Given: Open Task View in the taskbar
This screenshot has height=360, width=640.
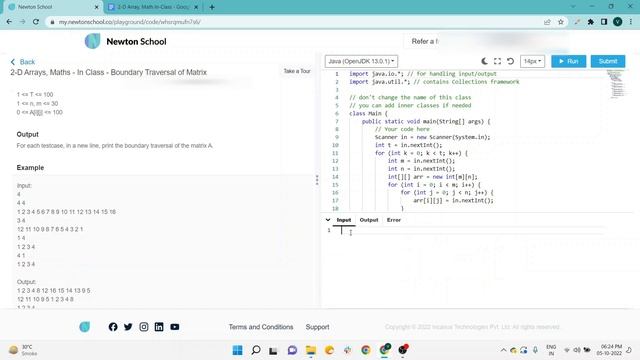Looking at the screenshot, I should coord(273,351).
